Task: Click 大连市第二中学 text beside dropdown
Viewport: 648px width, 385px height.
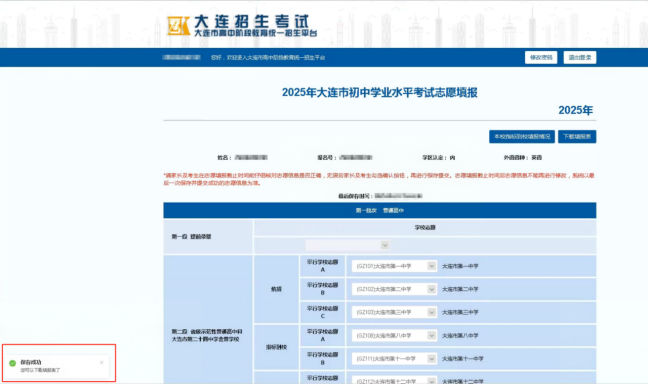Action: pos(460,290)
